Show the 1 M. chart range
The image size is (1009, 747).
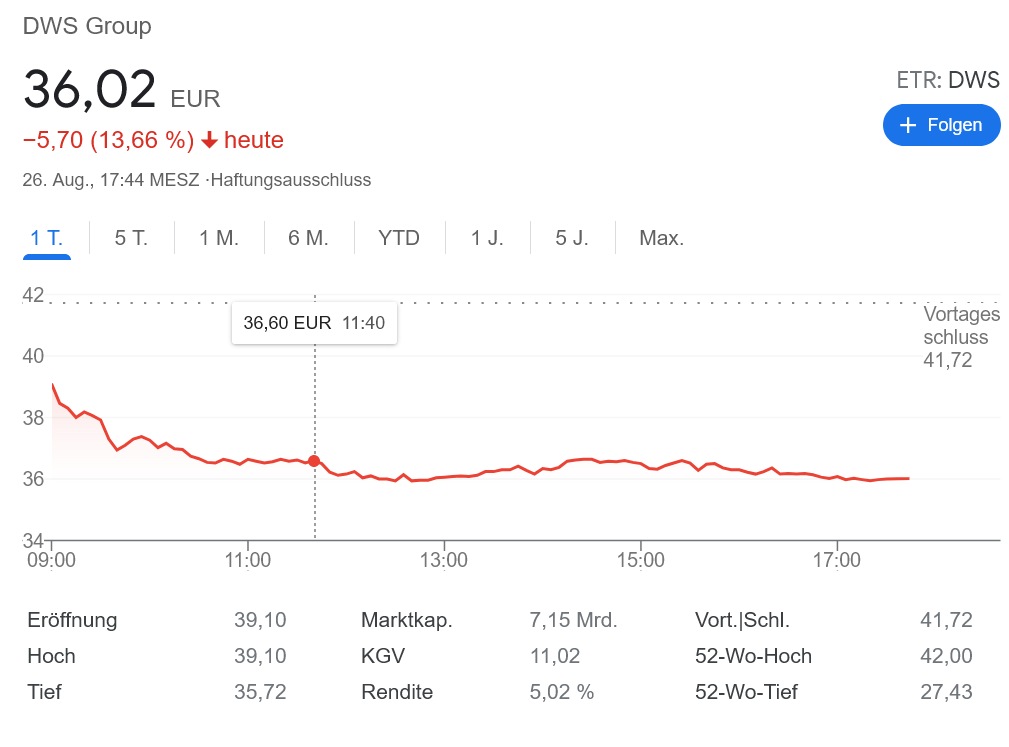pos(219,238)
